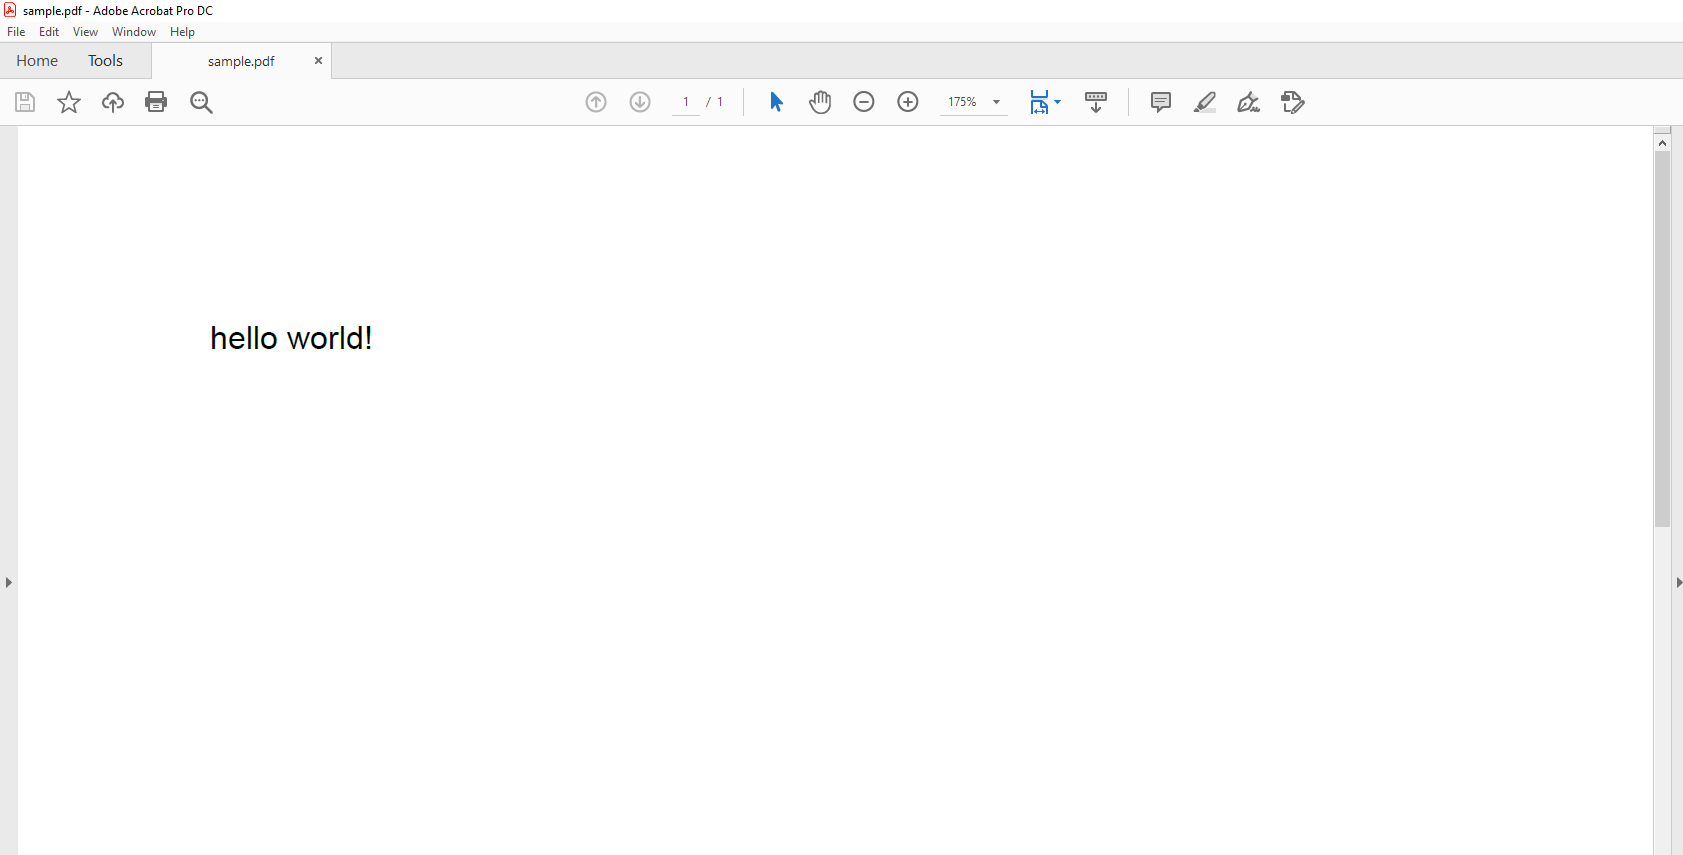1683x855 pixels.
Task: Expand the left navigation pane
Action: [x=9, y=582]
